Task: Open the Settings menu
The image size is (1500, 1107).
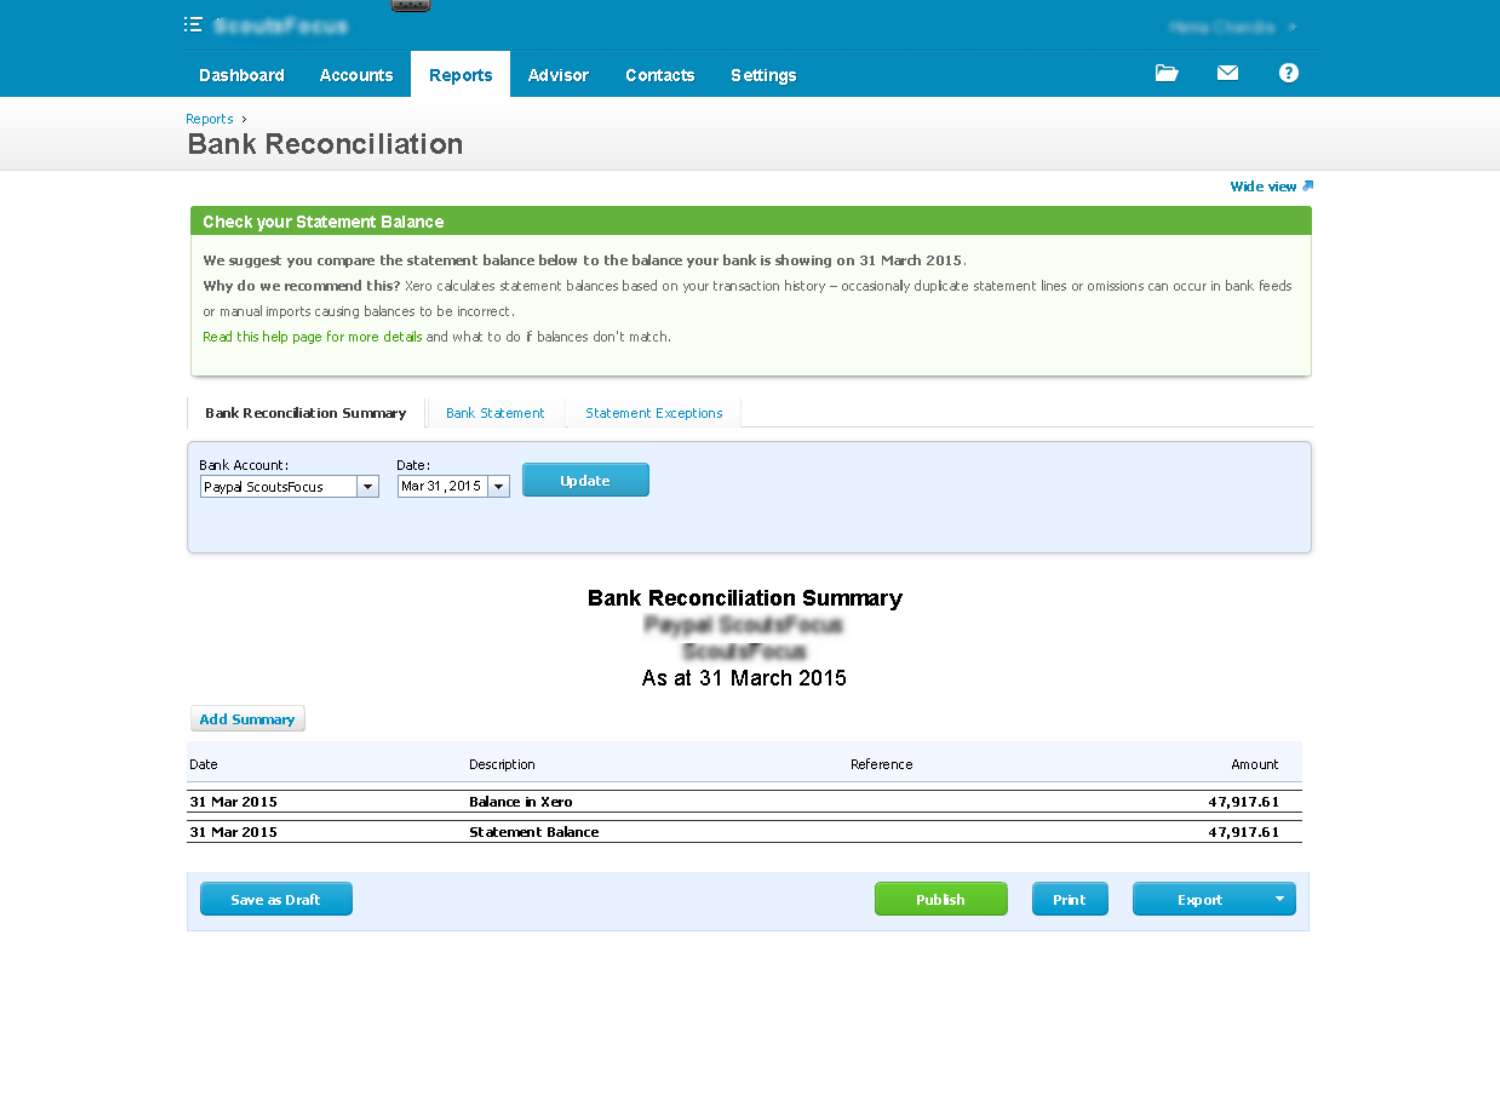Action: pyautogui.click(x=763, y=75)
